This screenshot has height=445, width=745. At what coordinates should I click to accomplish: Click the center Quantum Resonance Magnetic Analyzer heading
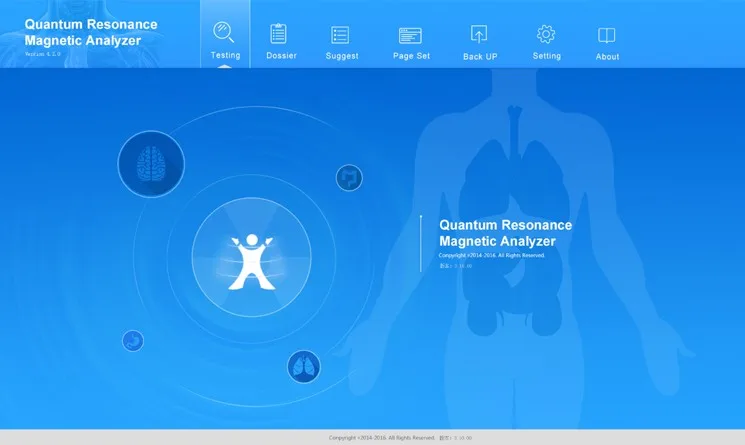(506, 233)
